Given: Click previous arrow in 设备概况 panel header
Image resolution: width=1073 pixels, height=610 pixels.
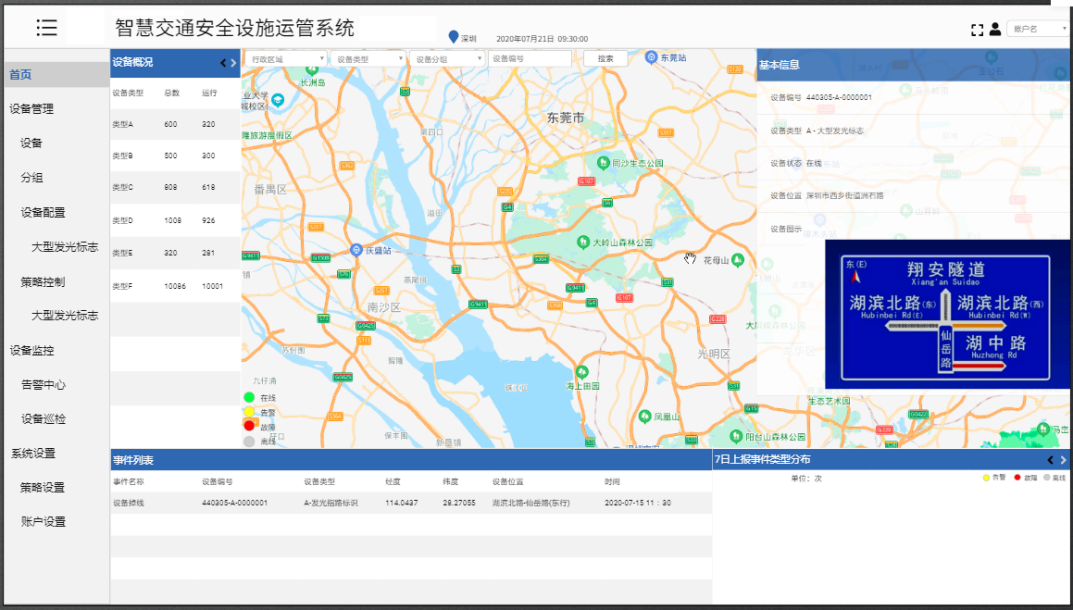Looking at the screenshot, I should (x=223, y=63).
